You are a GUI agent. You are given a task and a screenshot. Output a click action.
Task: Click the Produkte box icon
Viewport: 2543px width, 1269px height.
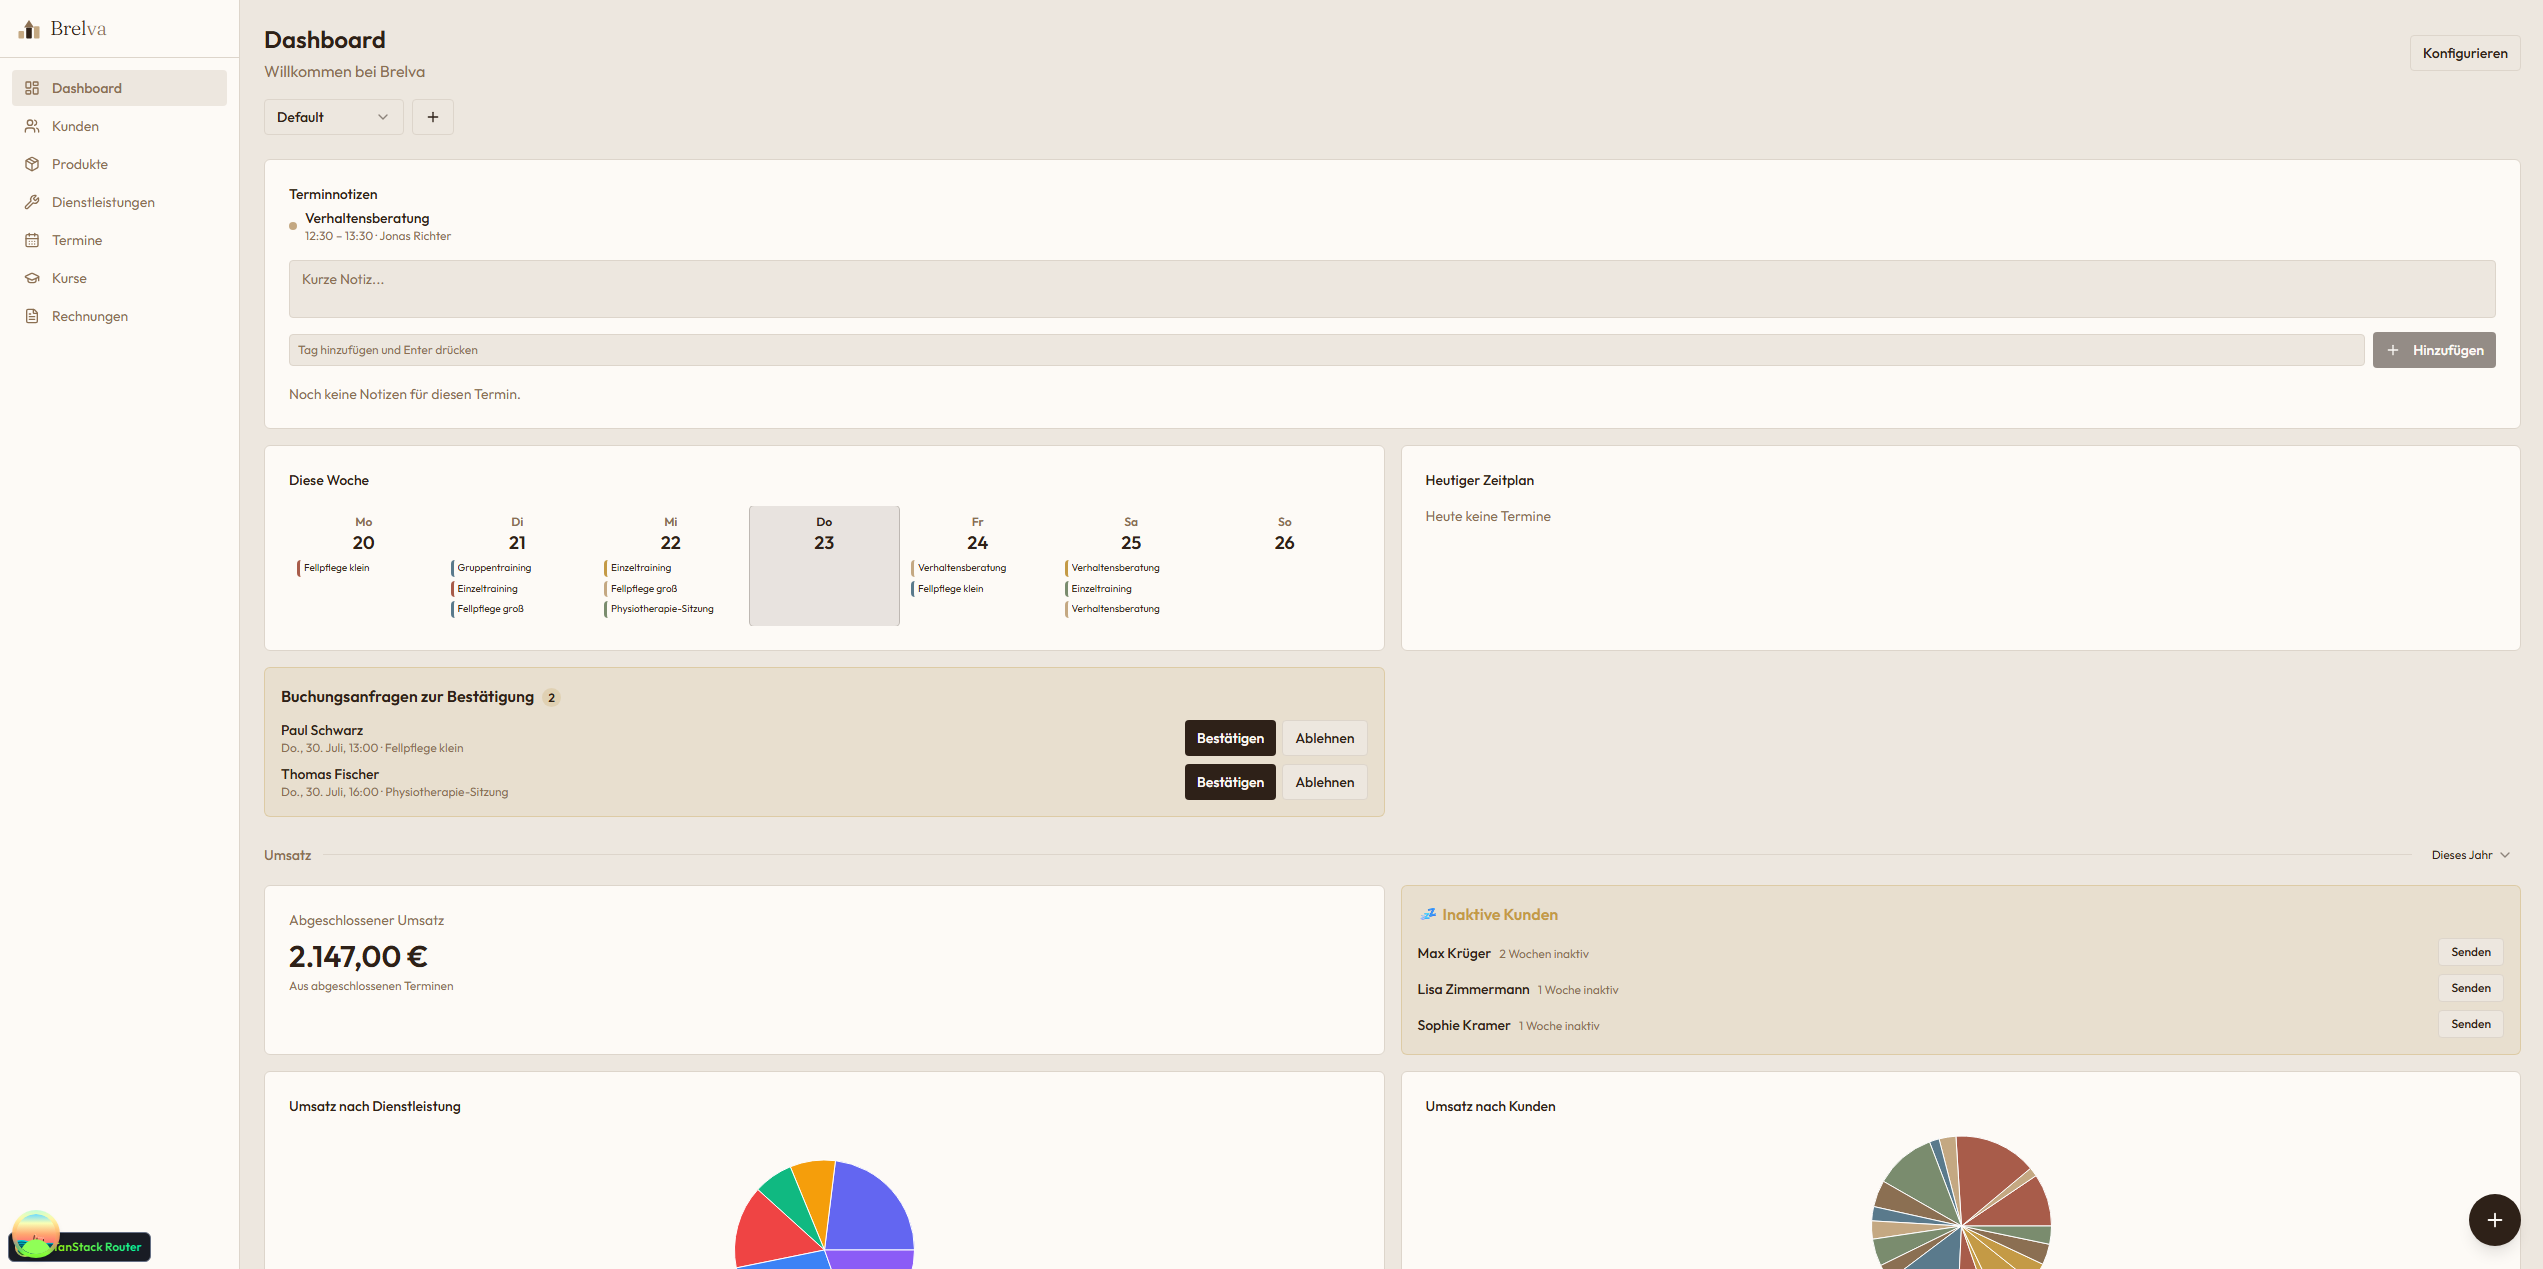(32, 164)
